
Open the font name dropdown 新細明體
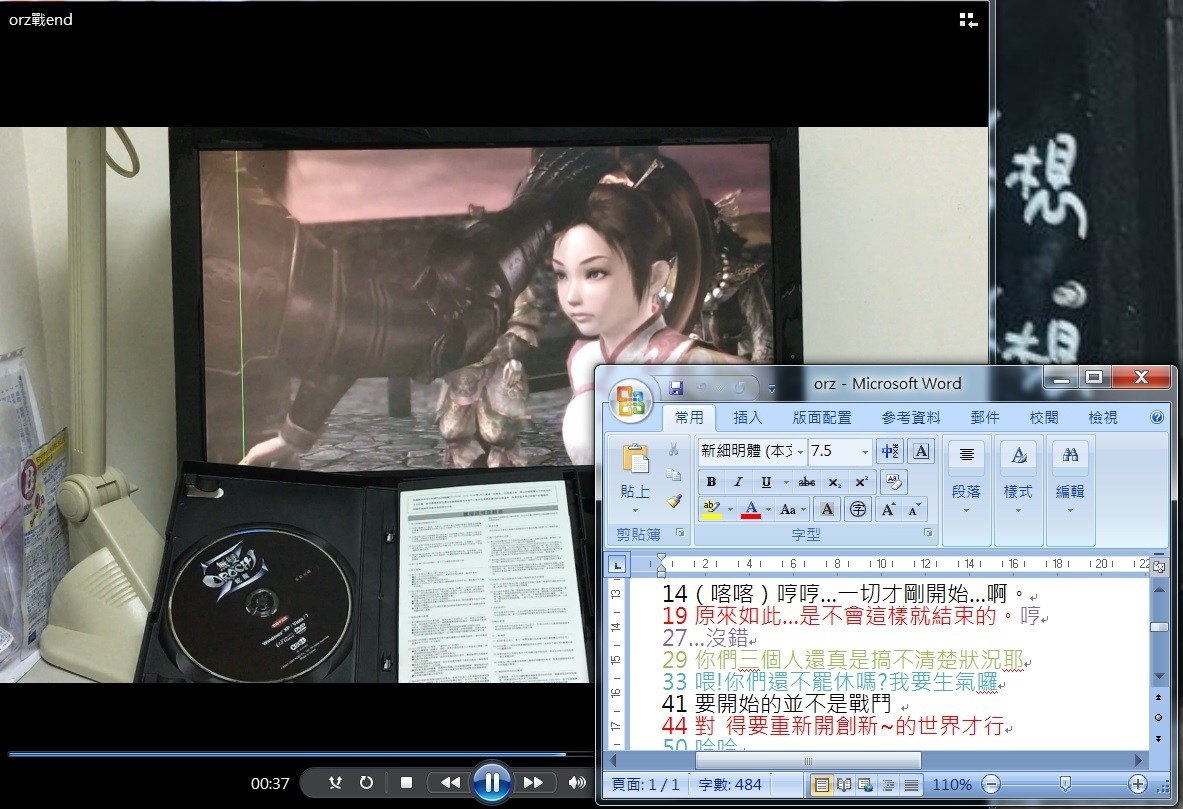pos(799,451)
